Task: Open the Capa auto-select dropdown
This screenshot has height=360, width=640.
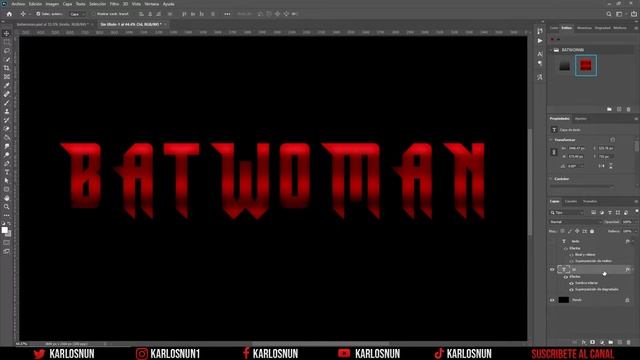Action: (x=77, y=14)
